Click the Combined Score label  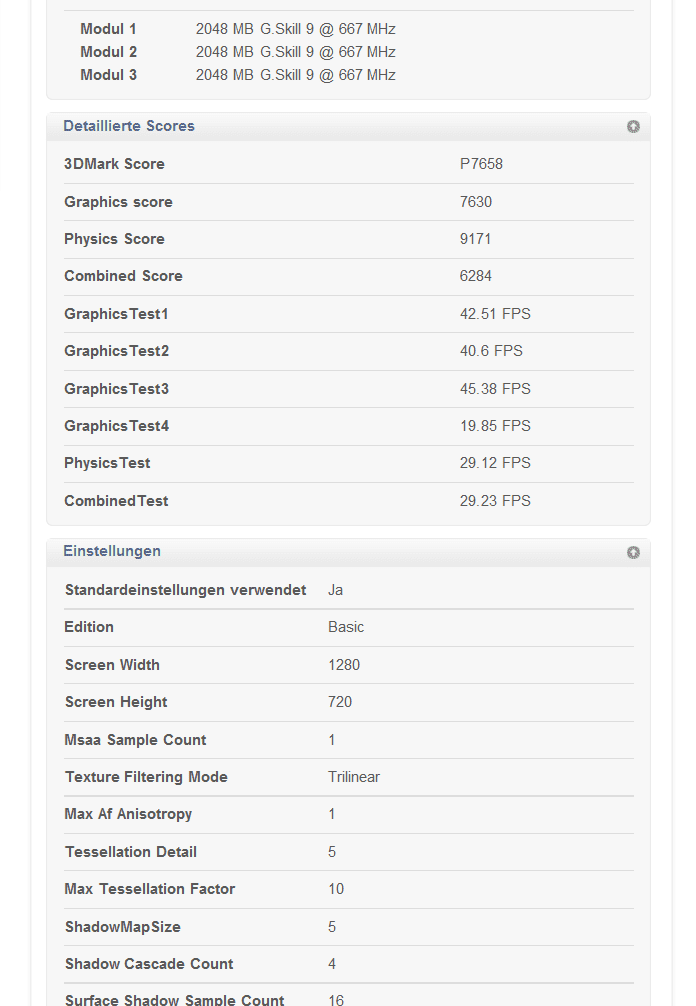(123, 276)
